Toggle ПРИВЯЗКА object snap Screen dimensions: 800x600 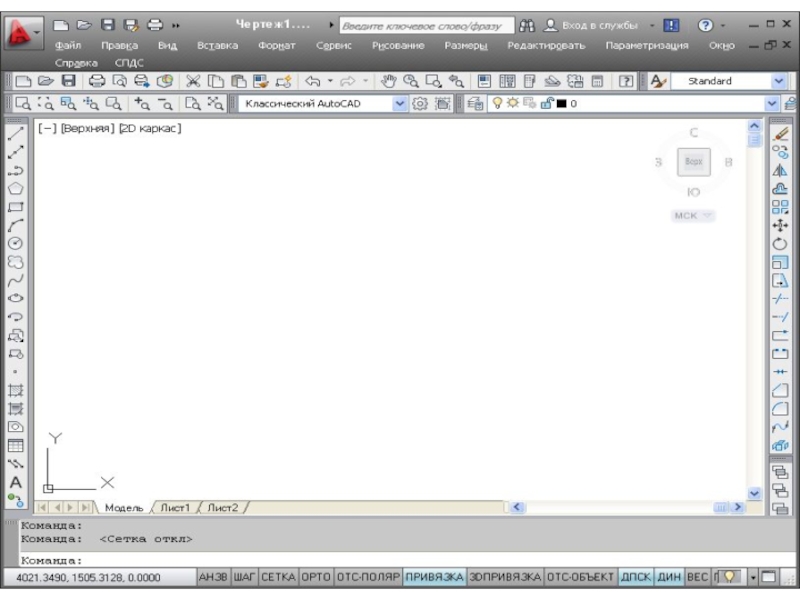click(434, 577)
